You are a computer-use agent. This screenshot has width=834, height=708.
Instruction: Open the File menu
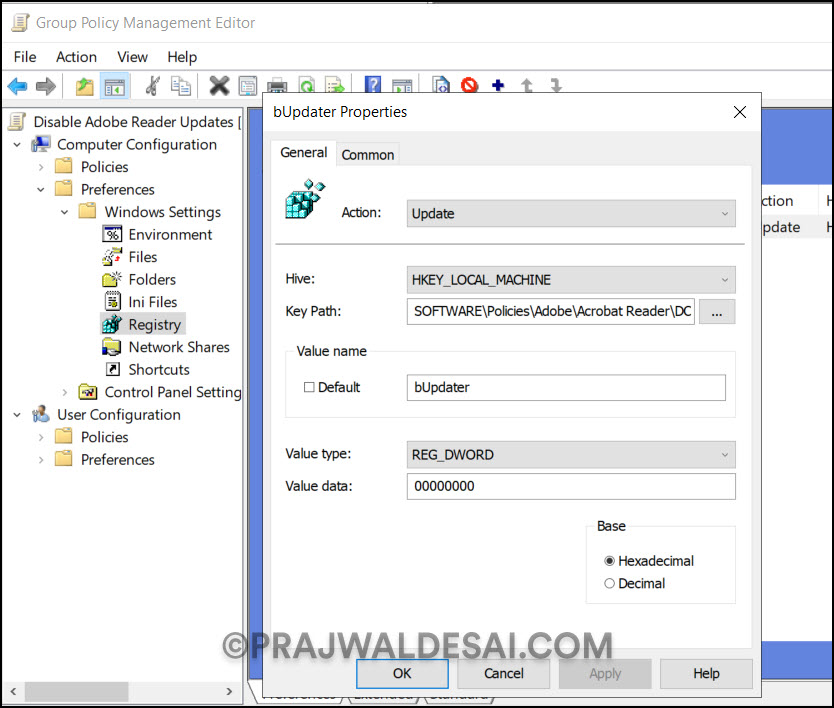(25, 57)
